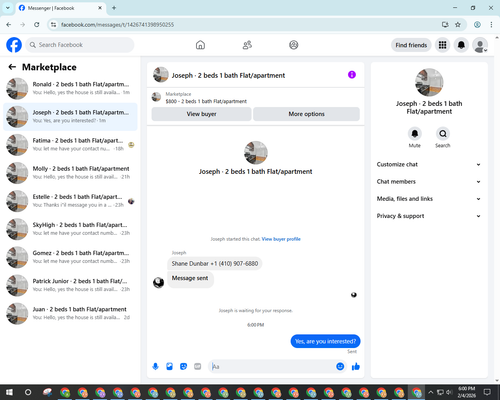Viewport: 500px width, 400px height.
Task: Reload the page with the refresh icon
Action: (37, 25)
